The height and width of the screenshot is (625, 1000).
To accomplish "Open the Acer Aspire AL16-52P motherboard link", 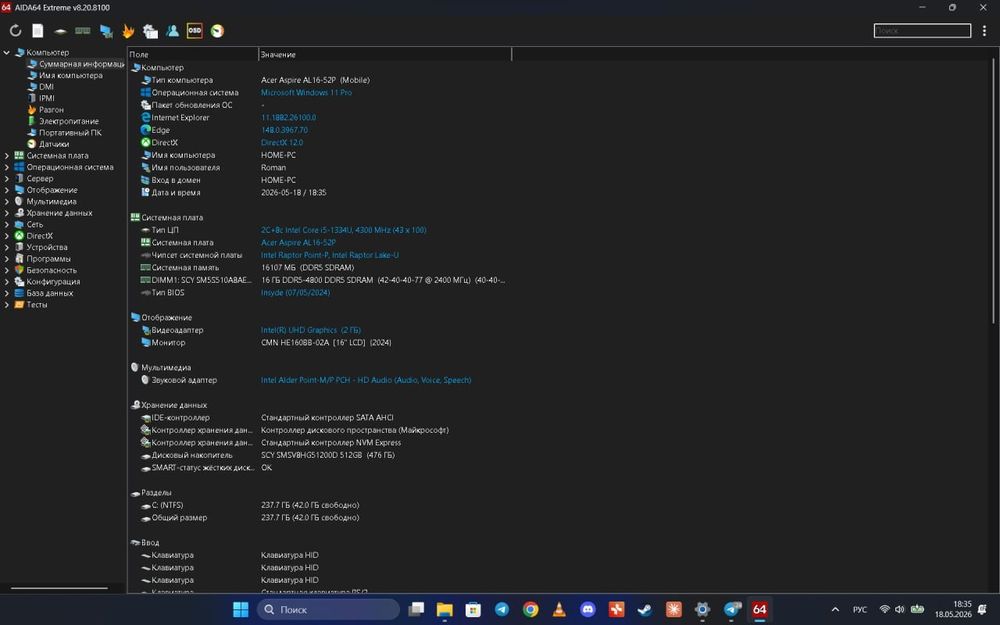I will pos(298,243).
